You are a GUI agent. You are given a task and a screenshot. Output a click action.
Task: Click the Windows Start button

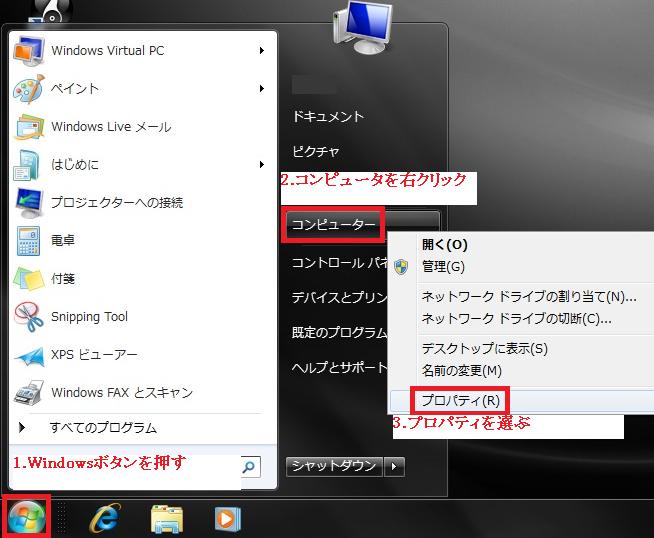[25, 517]
